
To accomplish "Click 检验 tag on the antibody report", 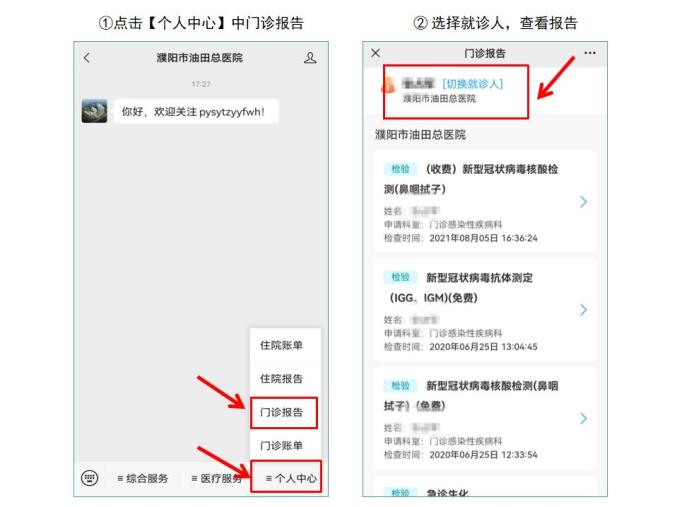I will point(400,277).
